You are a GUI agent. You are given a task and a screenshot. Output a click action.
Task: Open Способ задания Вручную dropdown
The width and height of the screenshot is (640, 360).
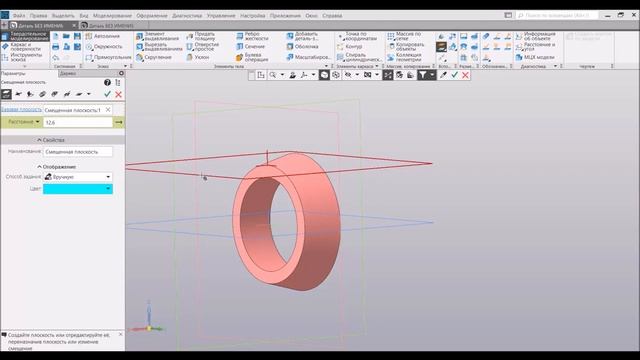(x=108, y=177)
